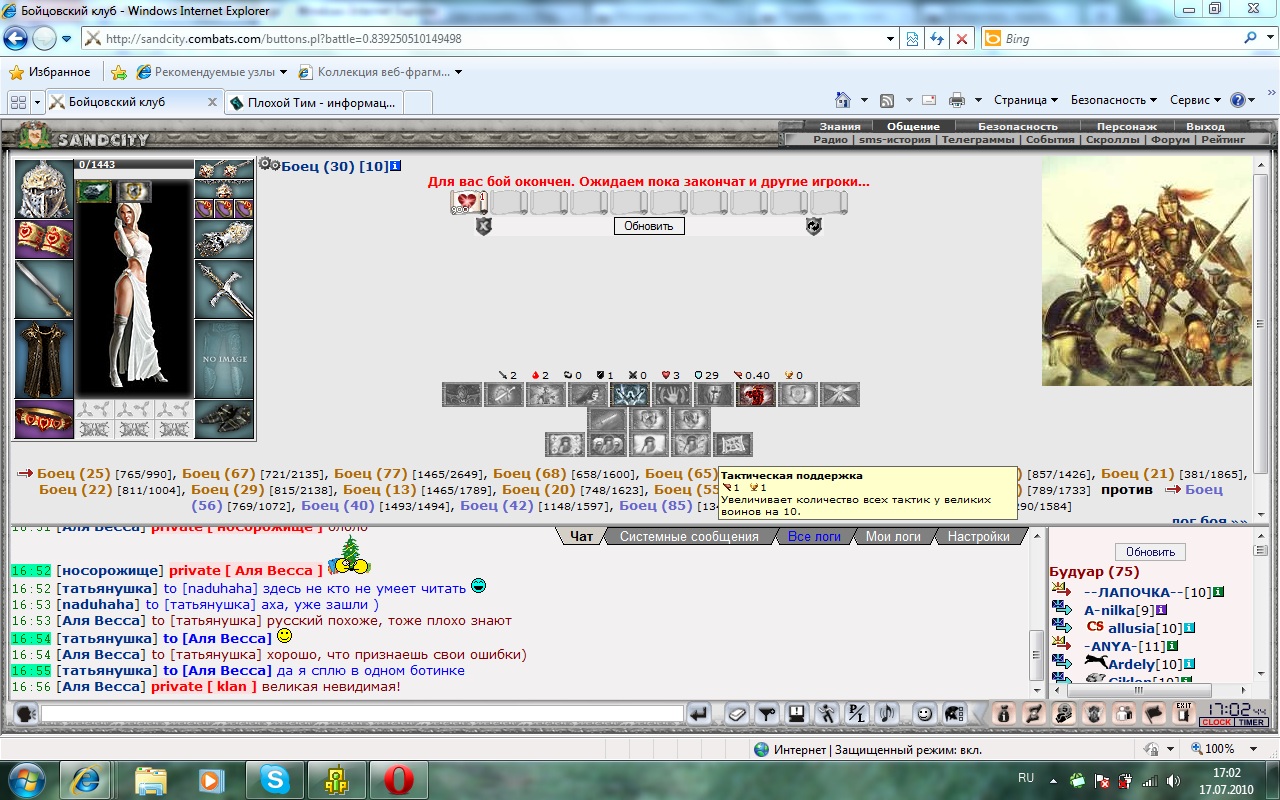Screen dimensions: 1280x800
Task: Open Коллекция веб-фрагментов dropdown
Action: pyautogui.click(x=381, y=72)
